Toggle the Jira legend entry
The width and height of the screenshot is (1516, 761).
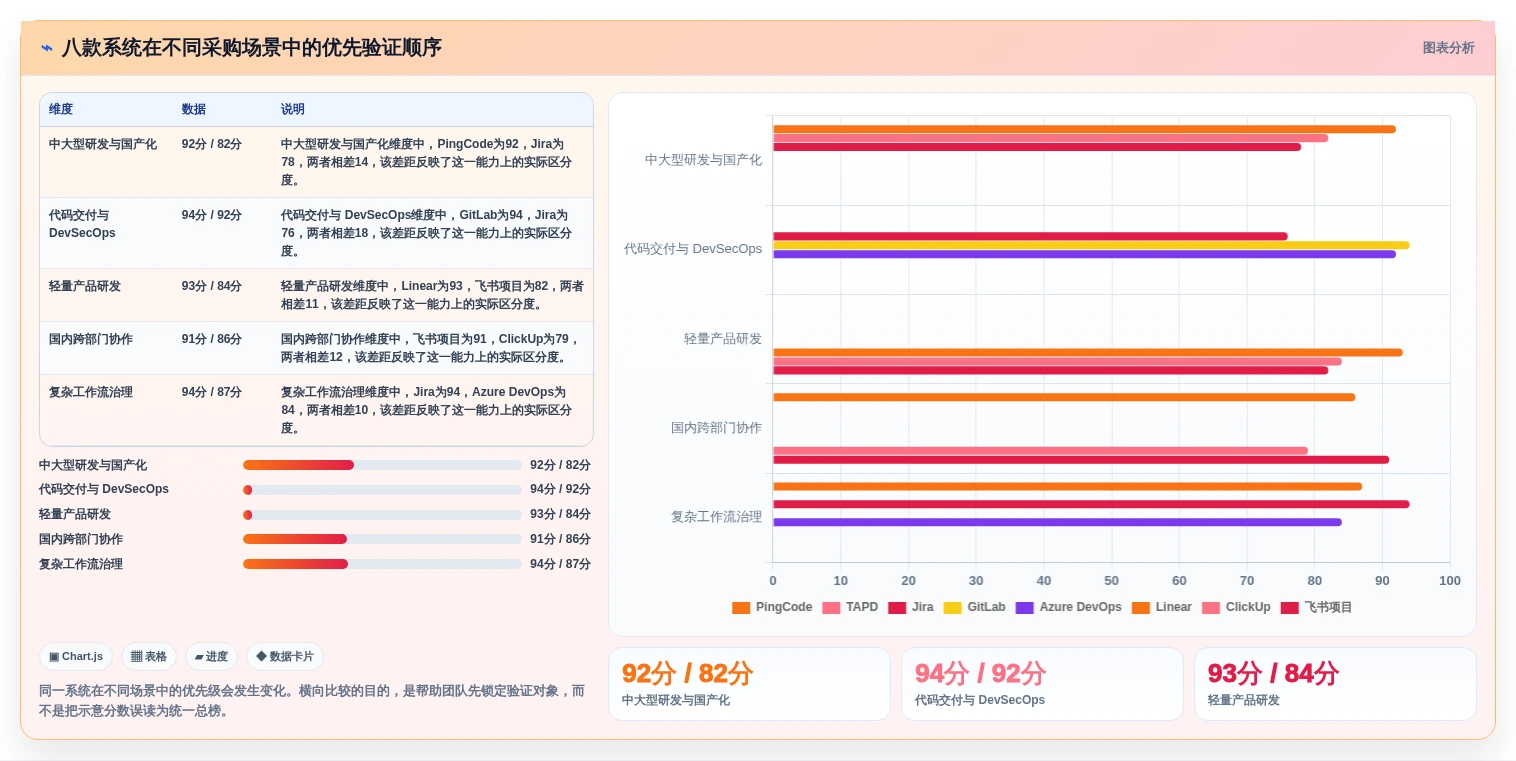[910, 608]
